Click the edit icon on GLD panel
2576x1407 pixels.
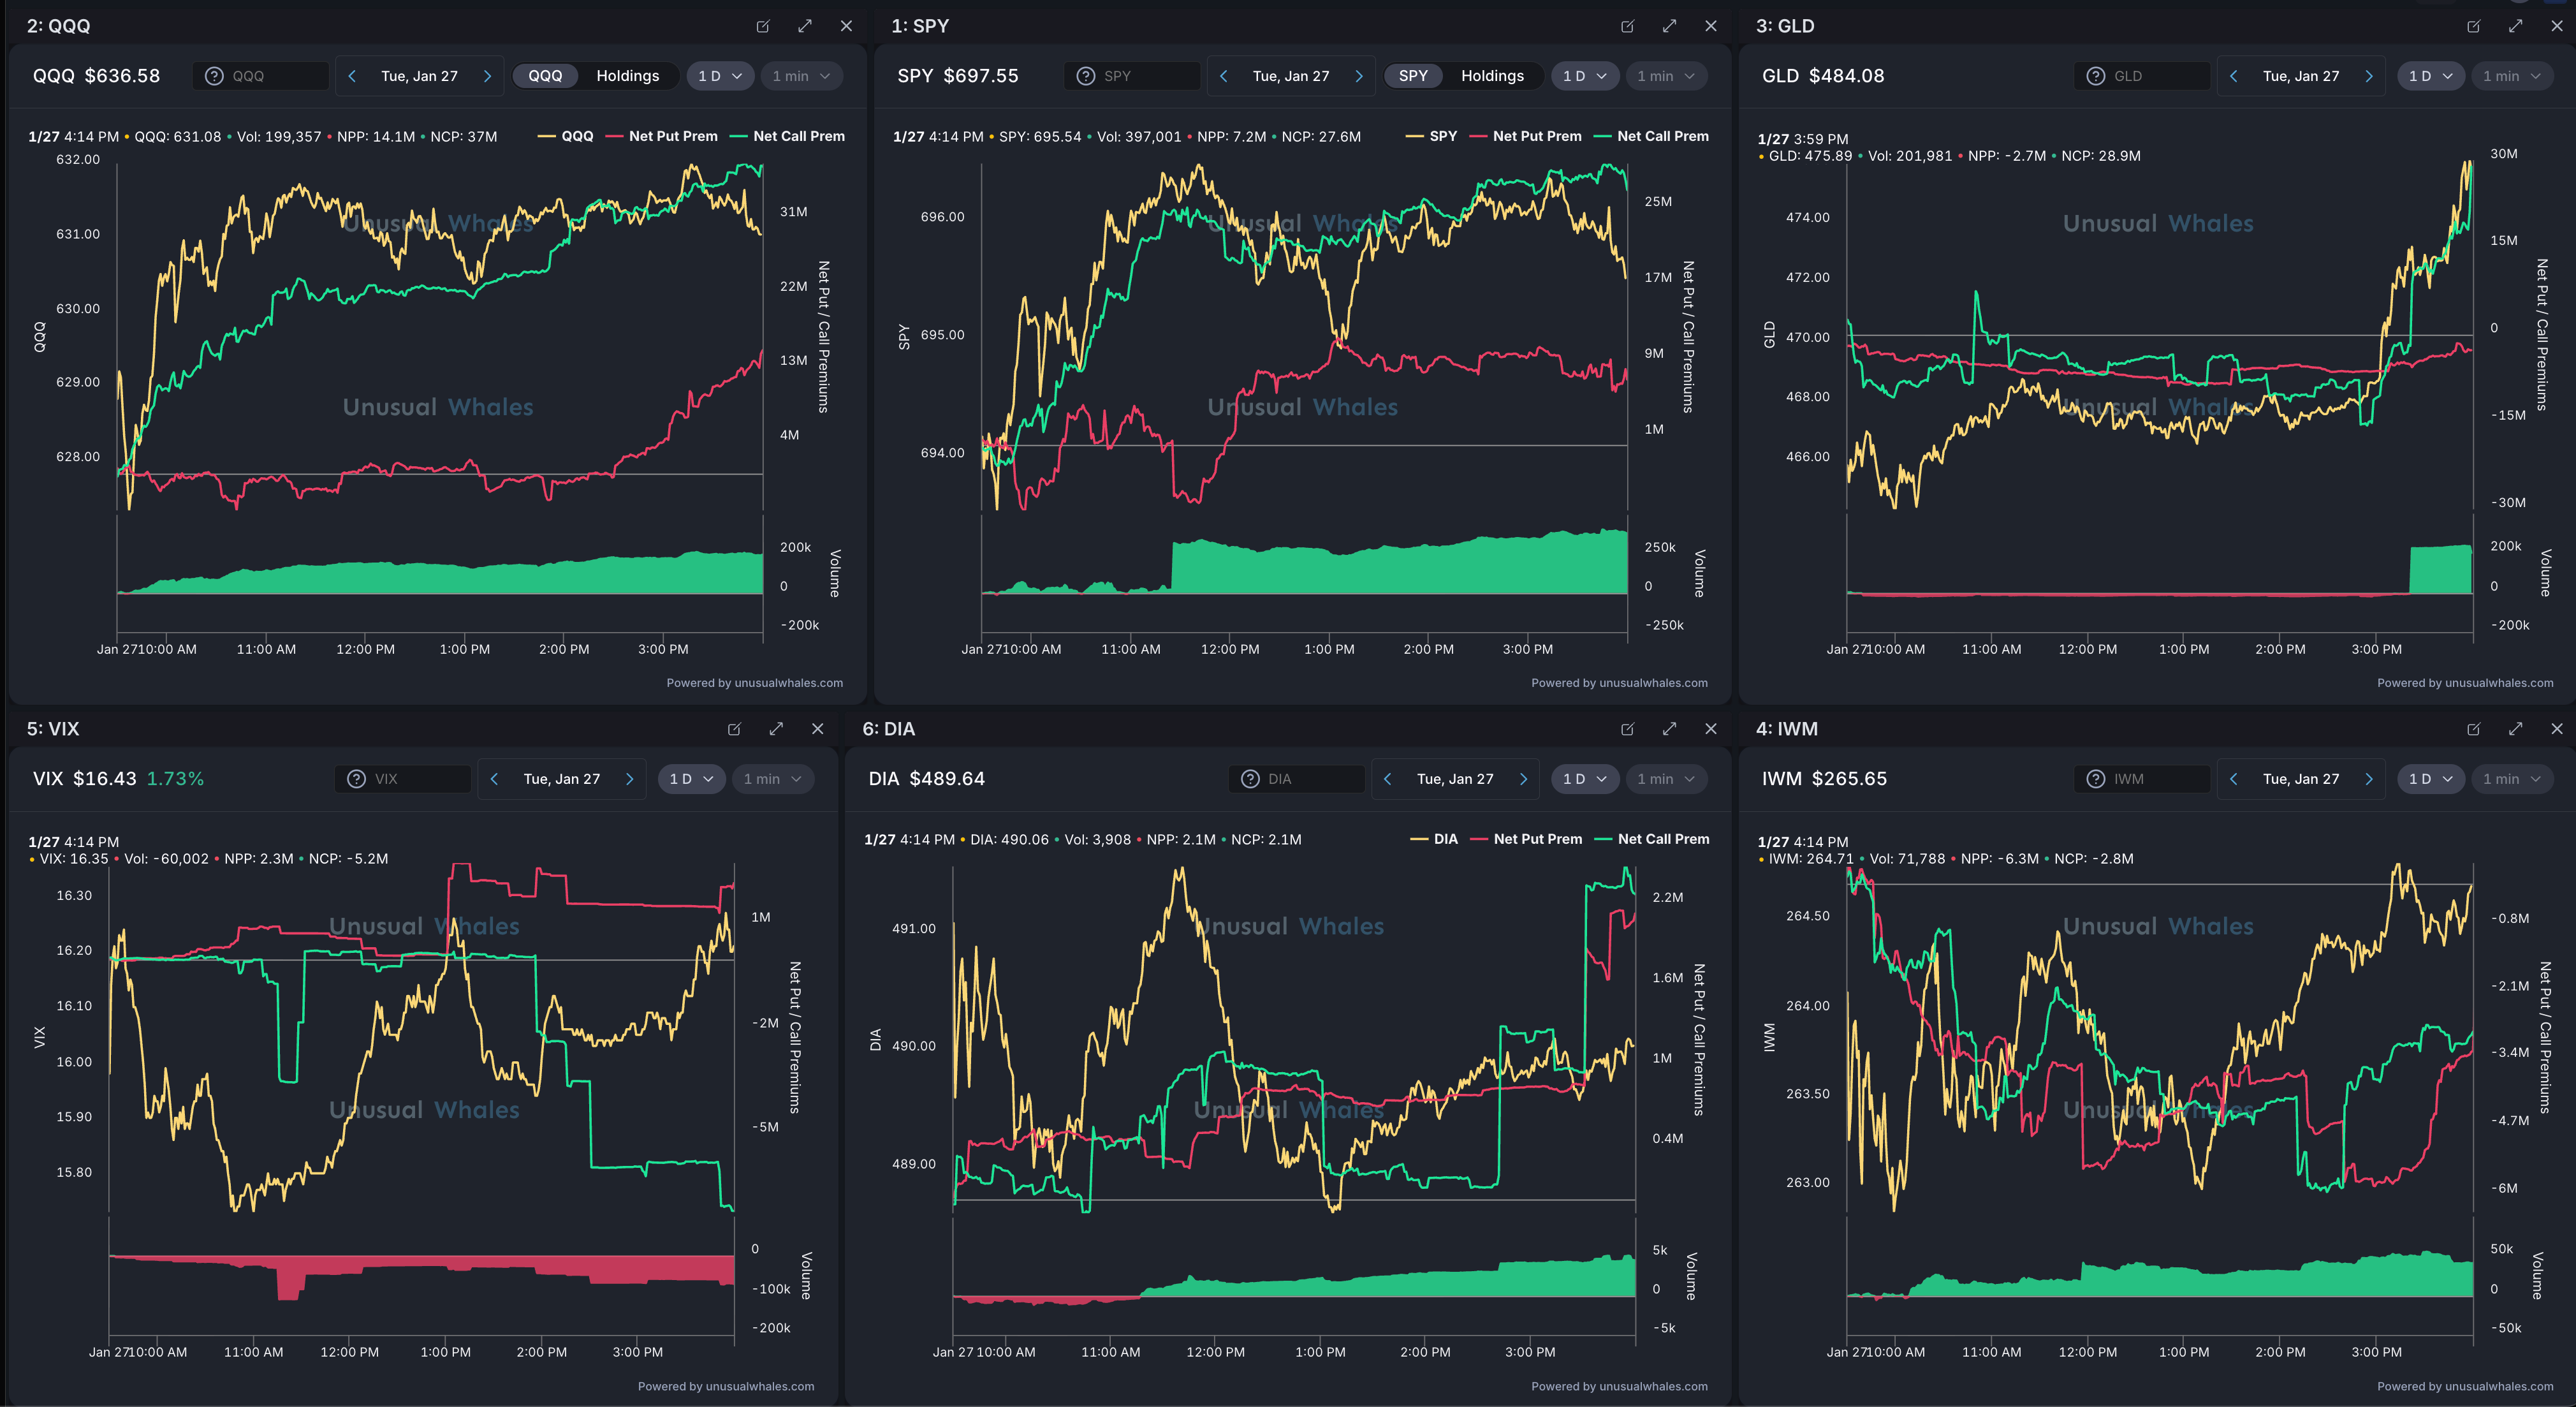[x=2473, y=26]
